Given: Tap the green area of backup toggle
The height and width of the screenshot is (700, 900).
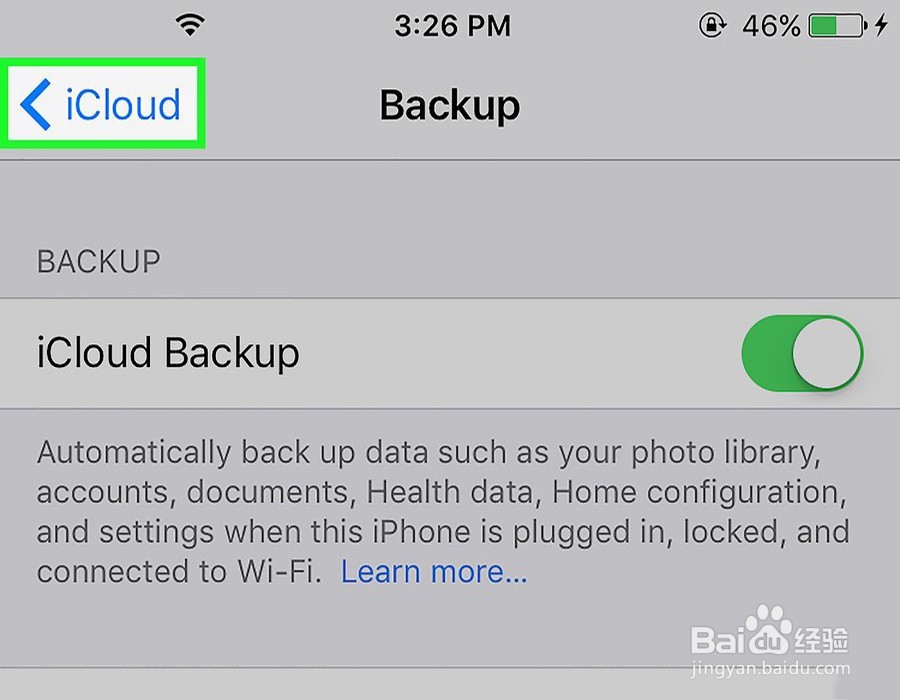Looking at the screenshot, I should 767,353.
